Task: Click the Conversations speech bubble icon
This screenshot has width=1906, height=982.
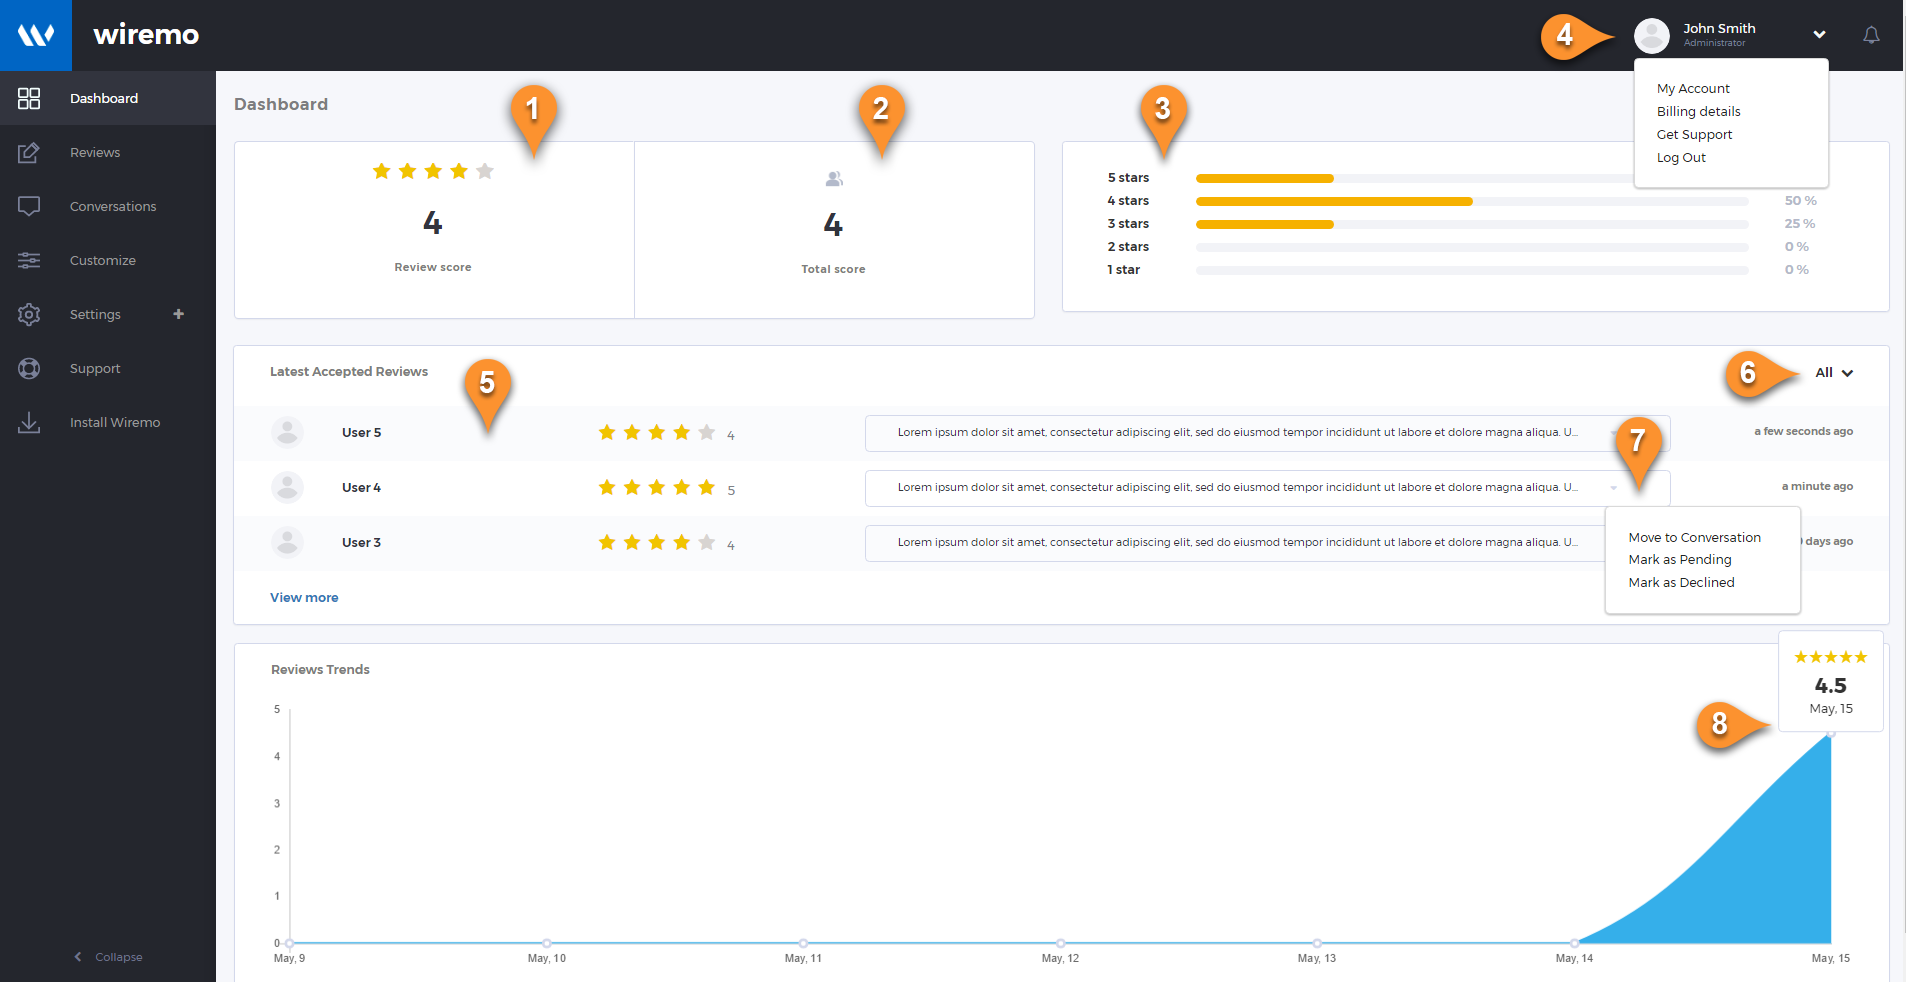Action: point(29,206)
